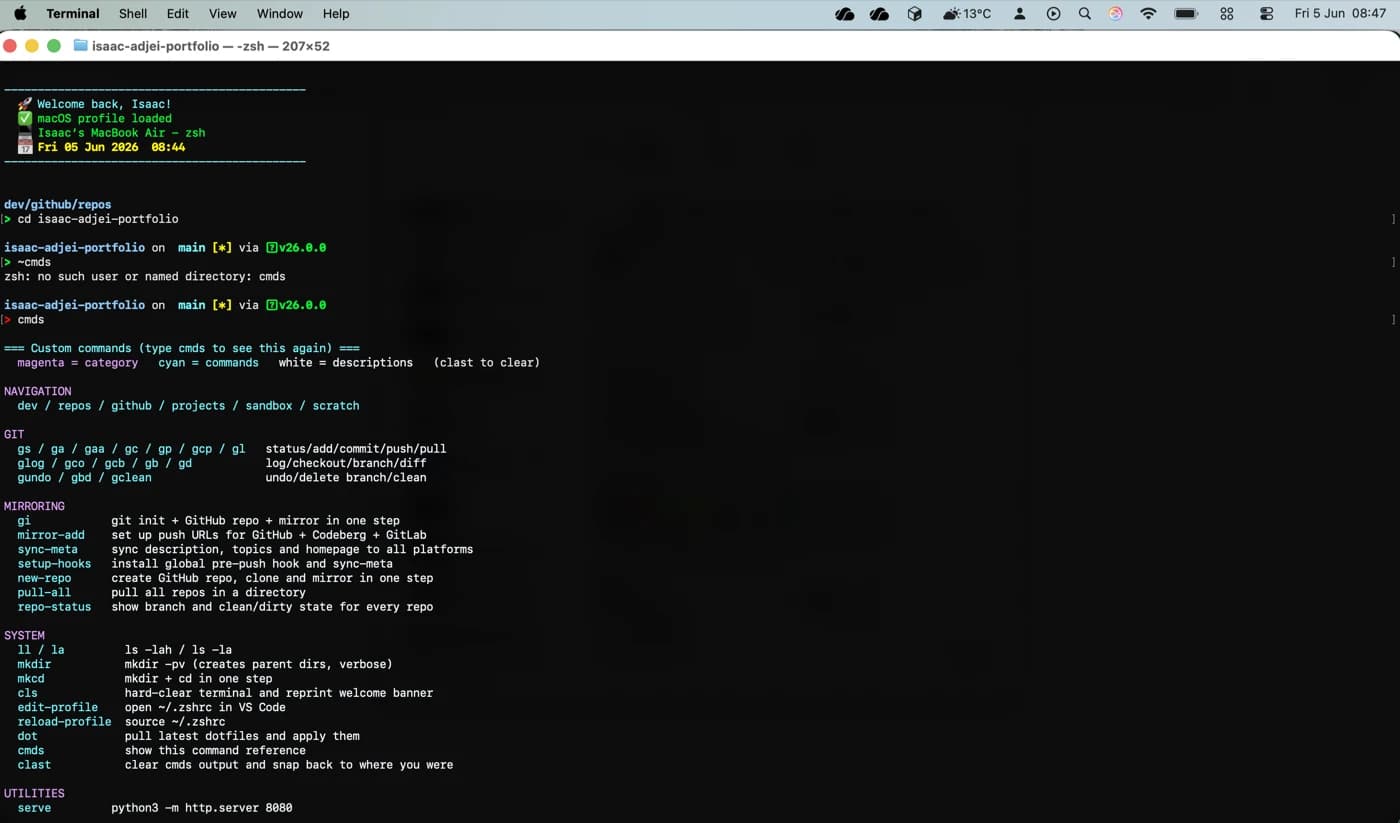
Task: Click the 'zsh: no such user' error line
Action: click(145, 277)
